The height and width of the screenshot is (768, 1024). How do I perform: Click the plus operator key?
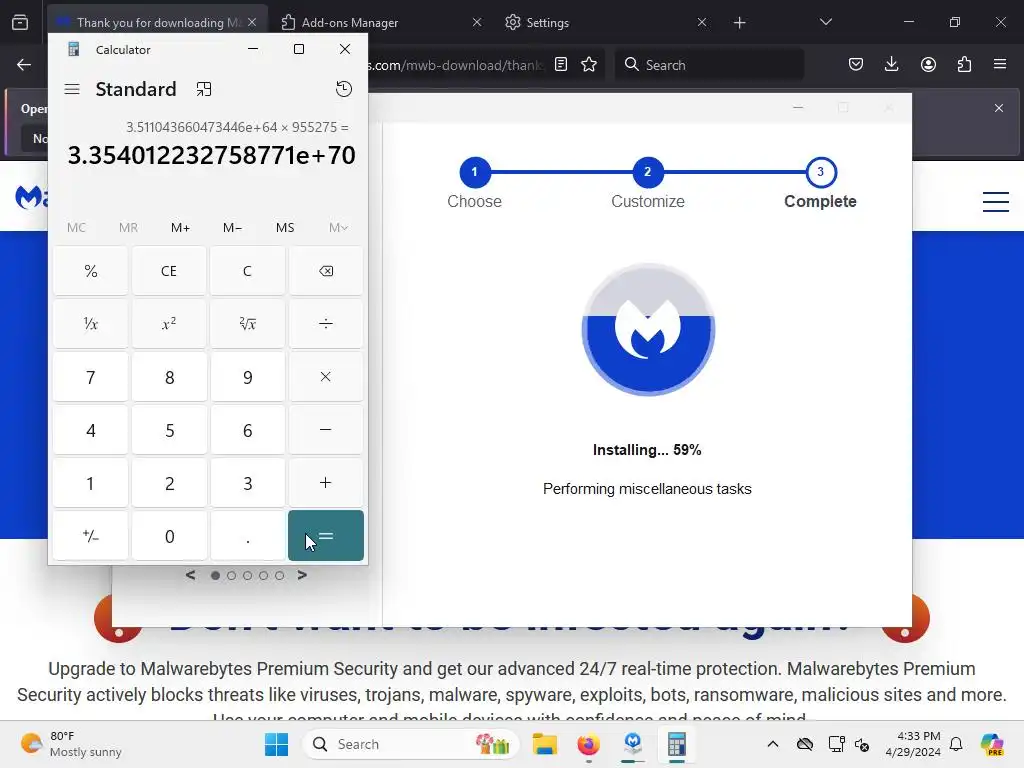325,483
